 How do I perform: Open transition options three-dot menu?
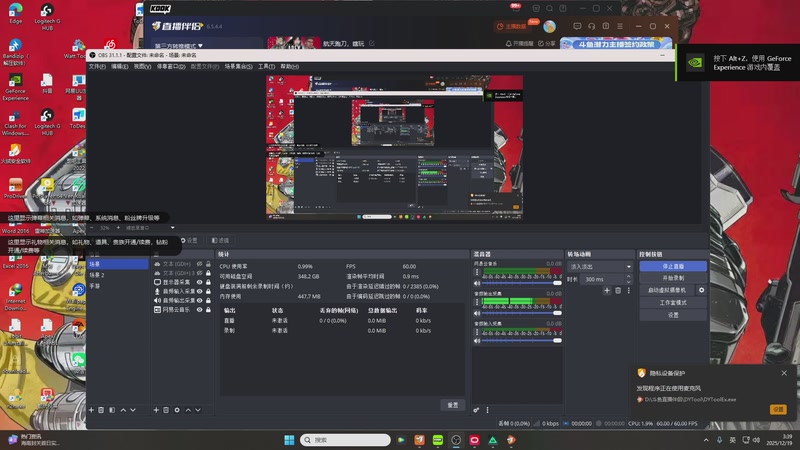click(629, 290)
